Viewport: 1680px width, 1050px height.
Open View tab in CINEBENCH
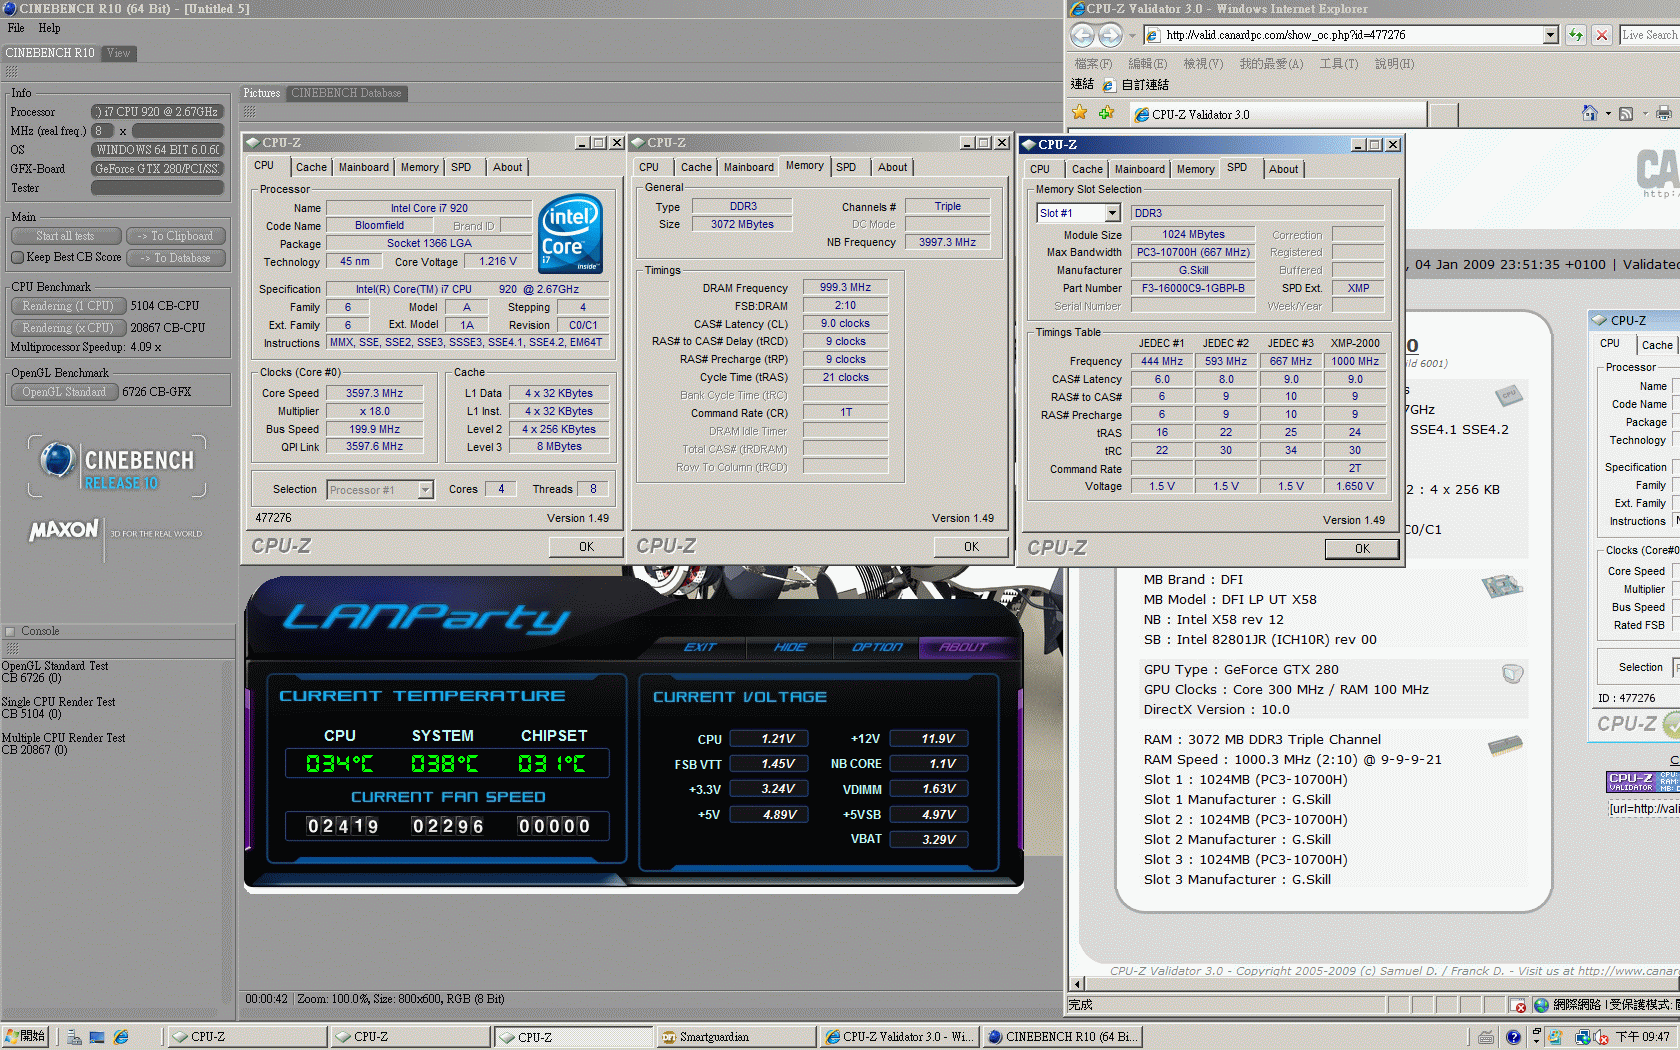(118, 53)
